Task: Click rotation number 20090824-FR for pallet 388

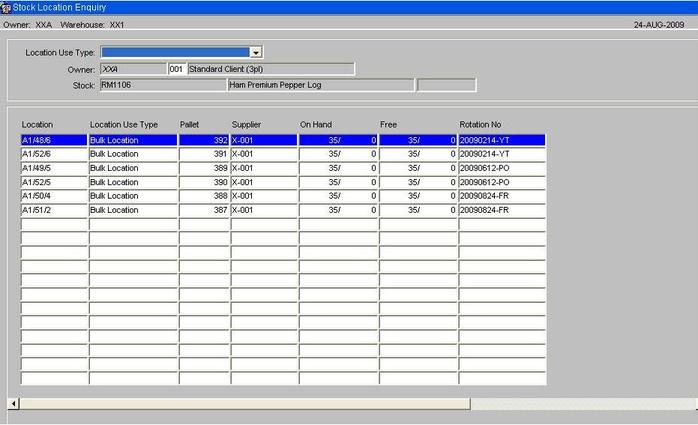Action: point(502,196)
